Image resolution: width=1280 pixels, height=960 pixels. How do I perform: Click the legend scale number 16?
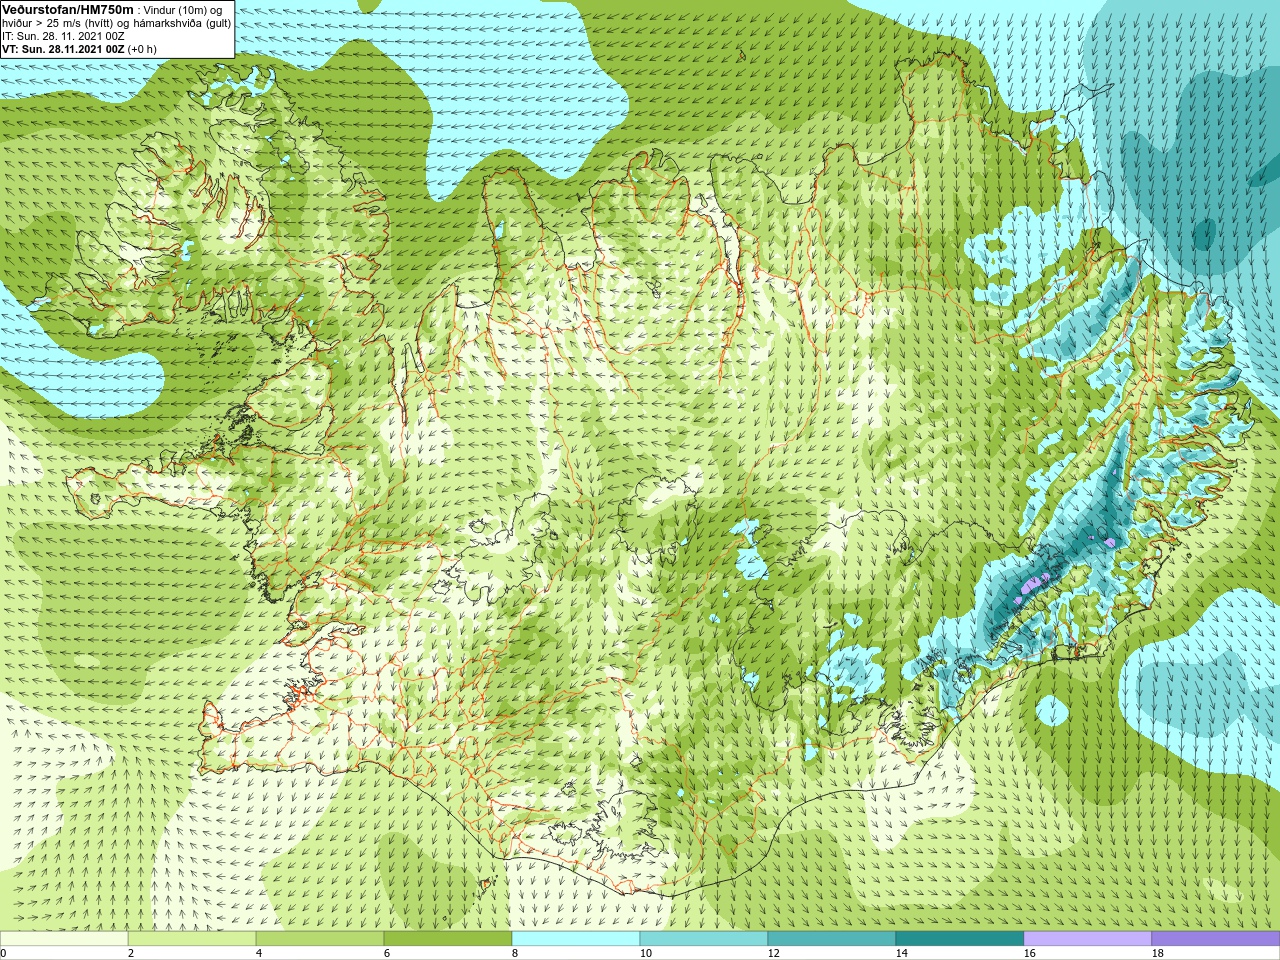tap(1029, 953)
